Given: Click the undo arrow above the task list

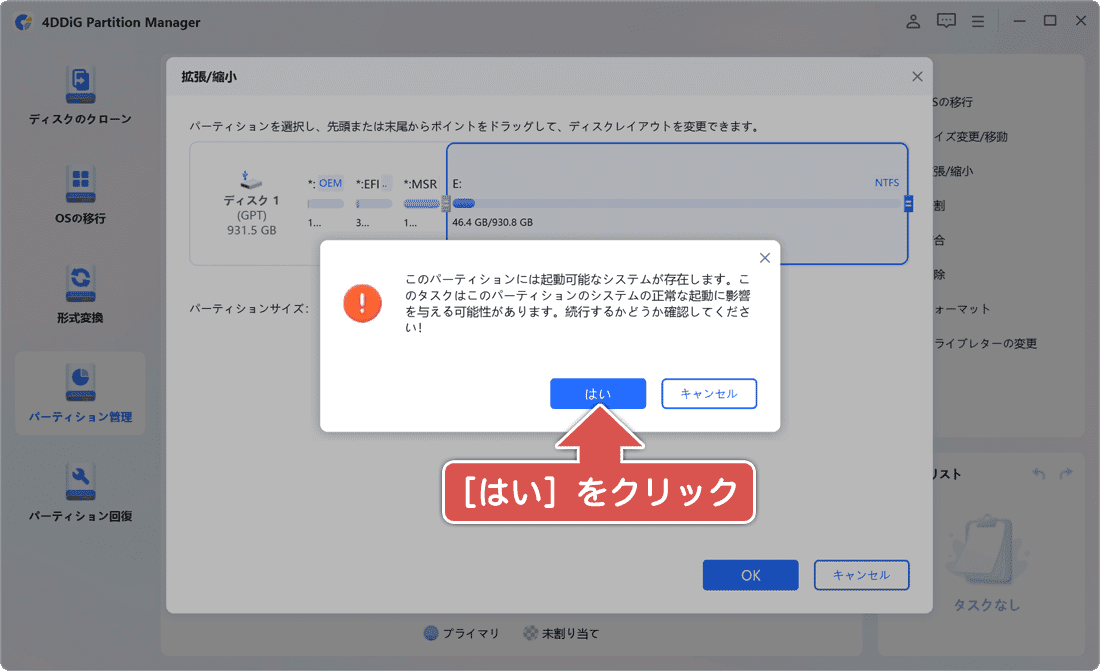Looking at the screenshot, I should coord(1038,474).
